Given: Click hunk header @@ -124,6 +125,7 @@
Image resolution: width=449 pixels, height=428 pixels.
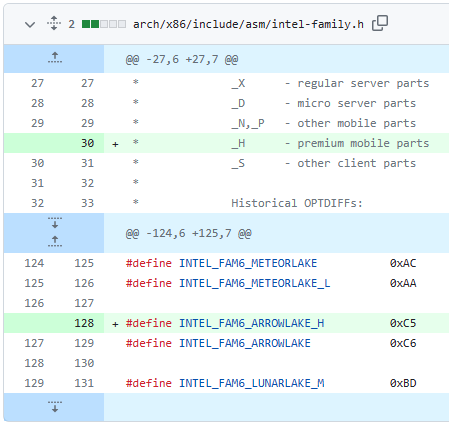Looking at the screenshot, I should [188, 233].
